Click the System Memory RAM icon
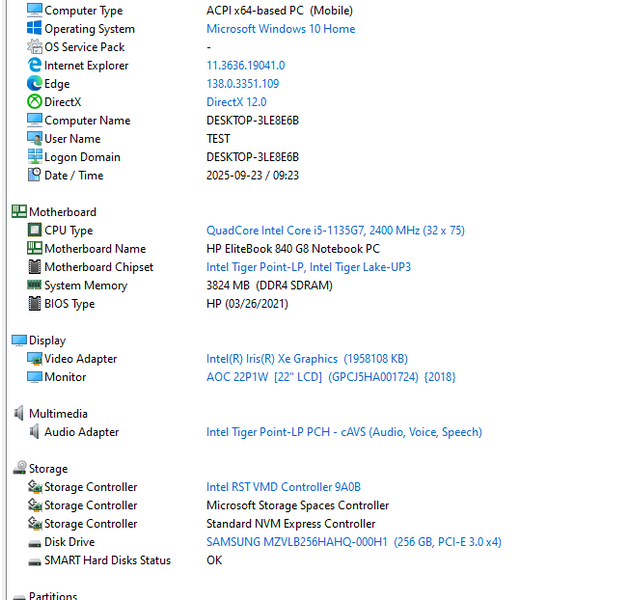Screen dimensions: 628x600 pos(34,285)
